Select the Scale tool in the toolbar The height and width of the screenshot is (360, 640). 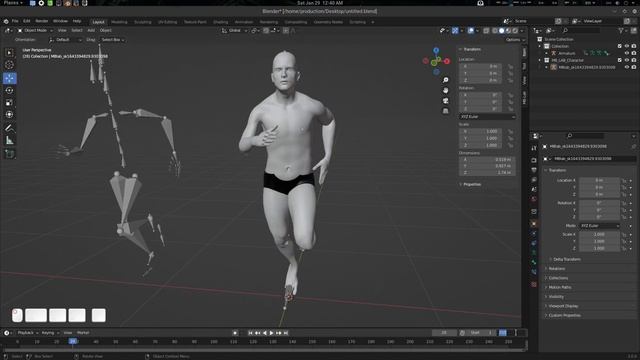click(9, 102)
